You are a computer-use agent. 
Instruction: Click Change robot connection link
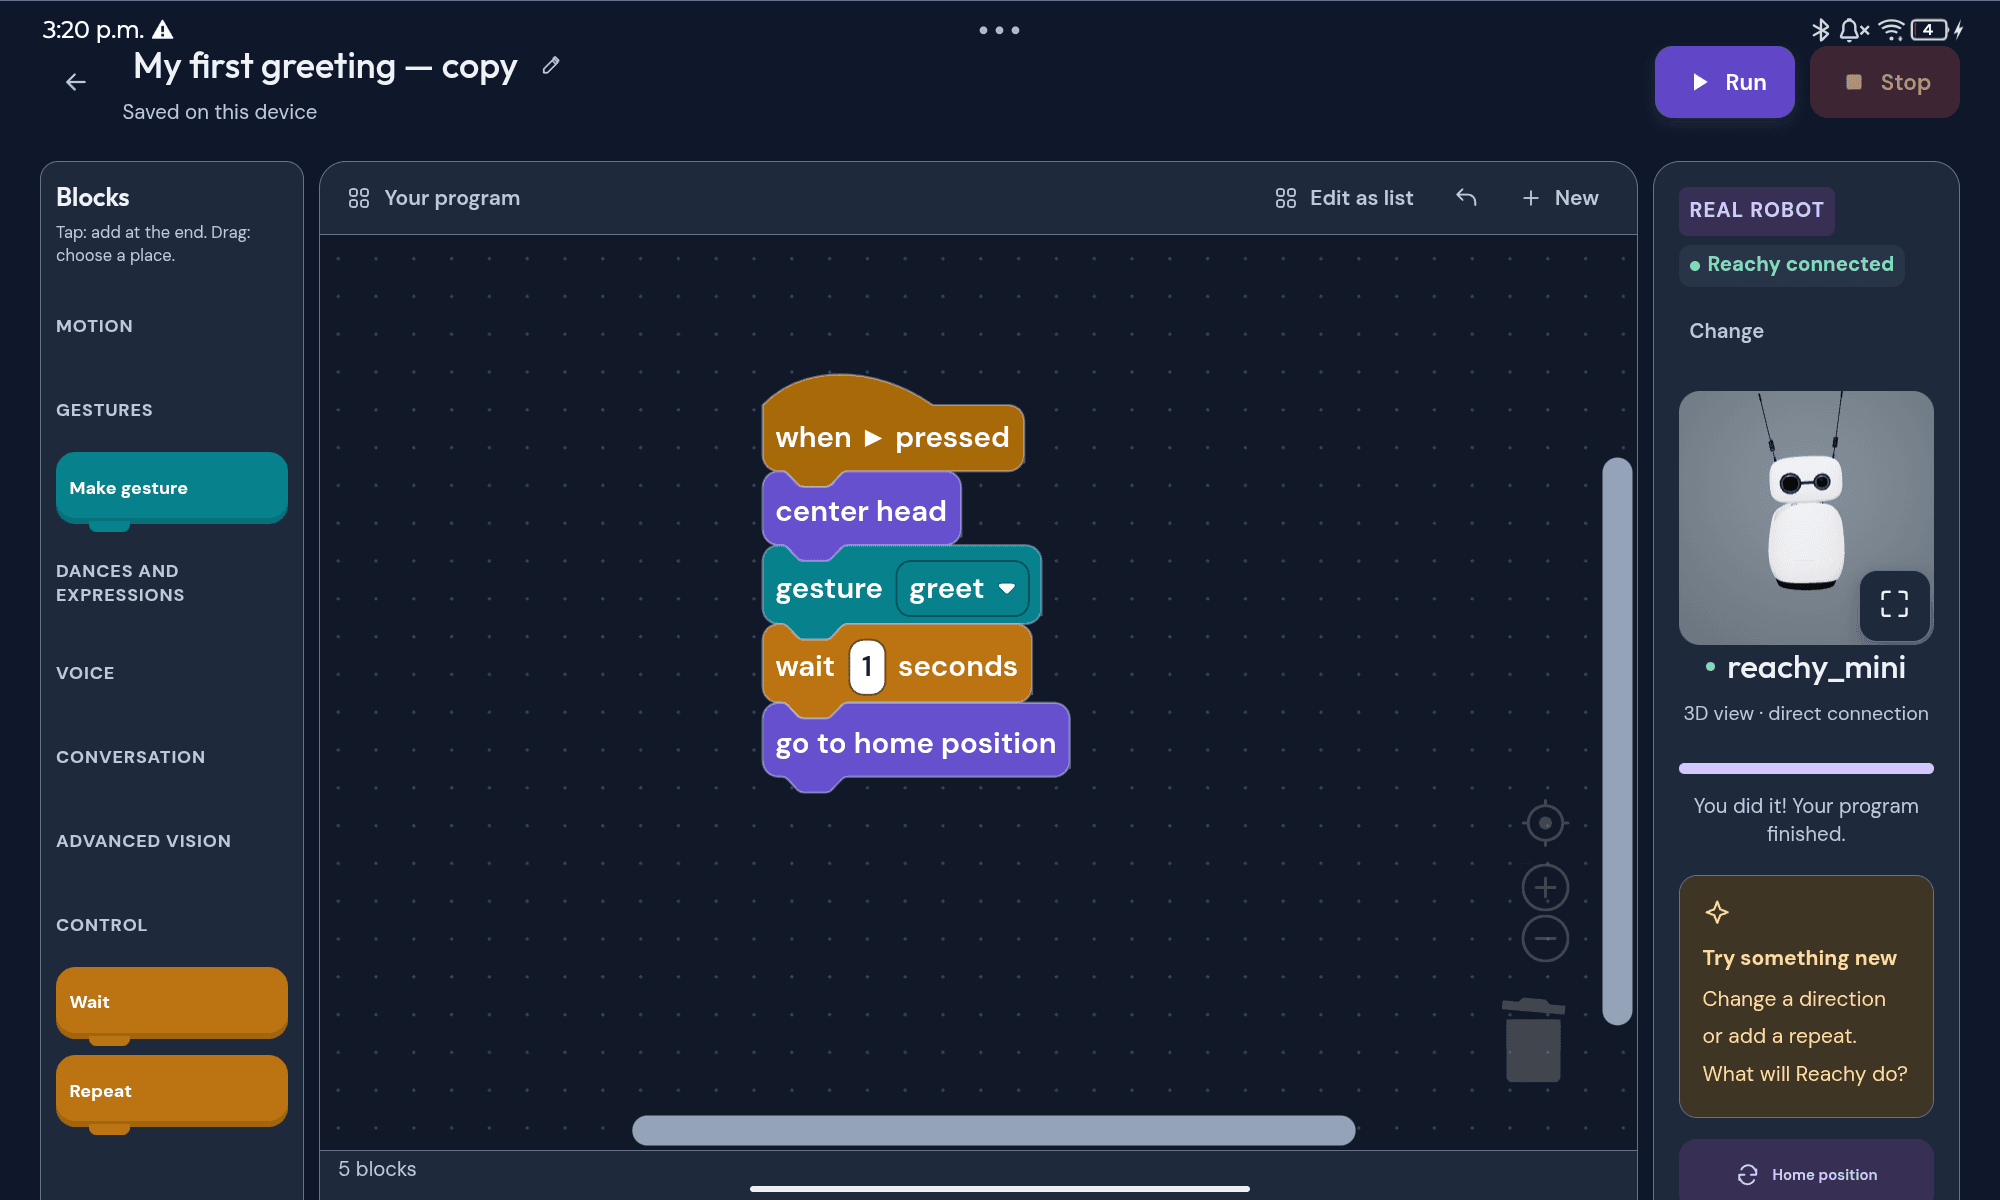(x=1726, y=331)
